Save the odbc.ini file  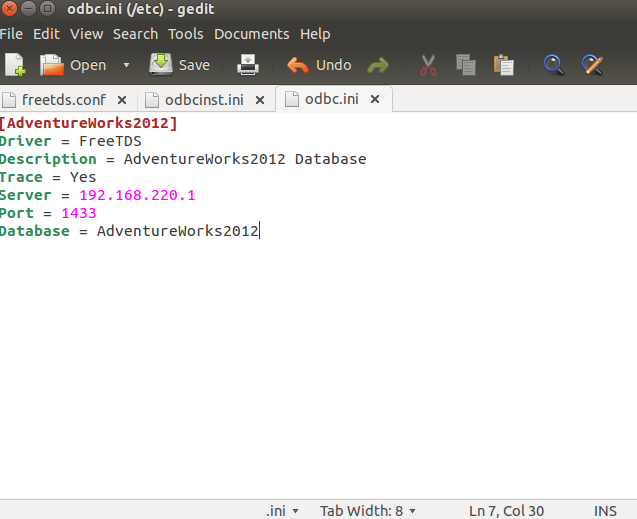180,65
